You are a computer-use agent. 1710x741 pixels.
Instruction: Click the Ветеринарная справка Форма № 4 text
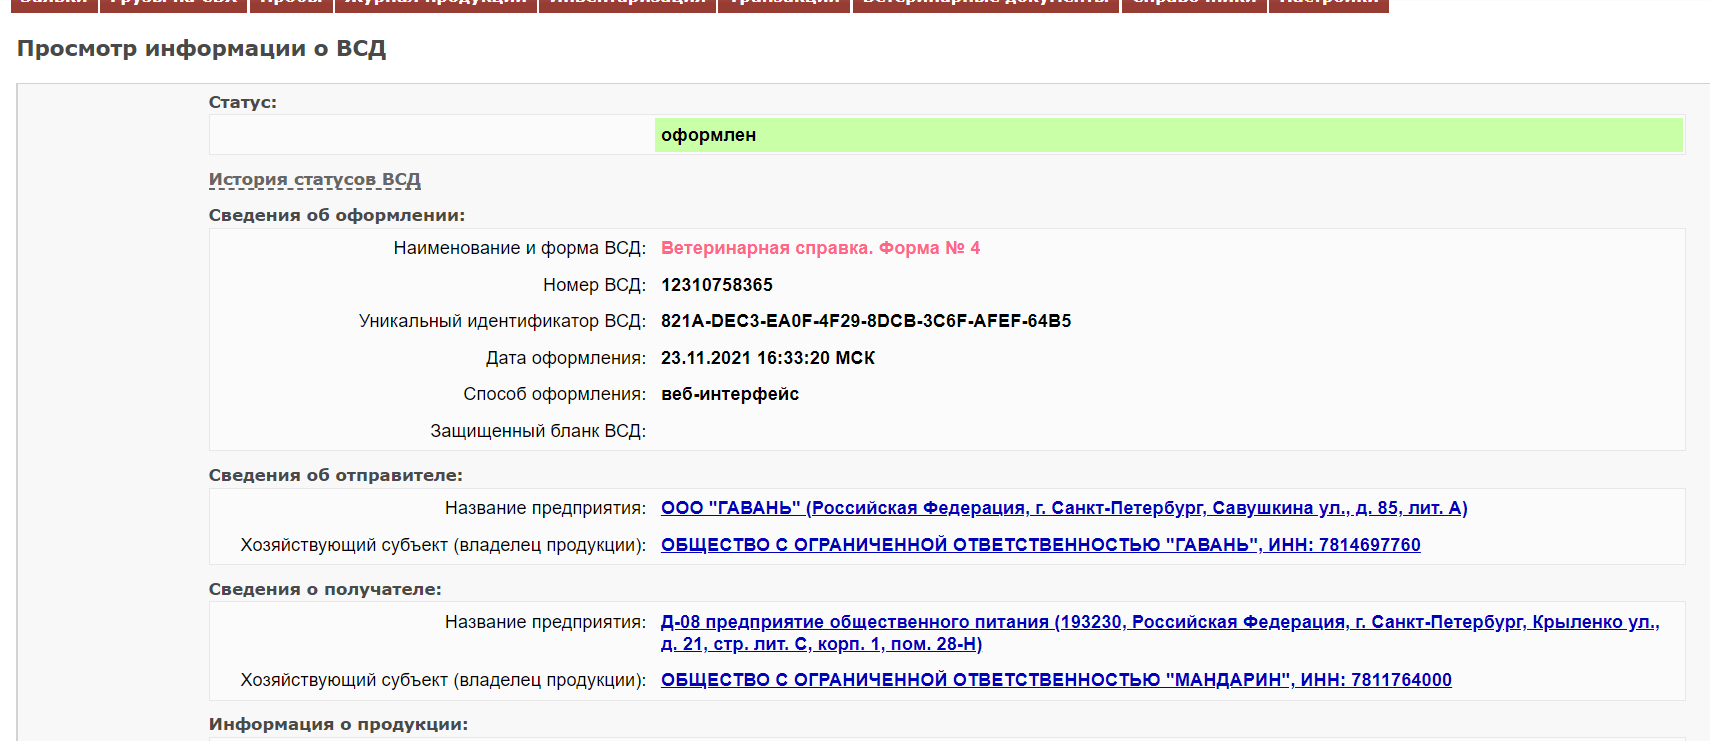(820, 248)
